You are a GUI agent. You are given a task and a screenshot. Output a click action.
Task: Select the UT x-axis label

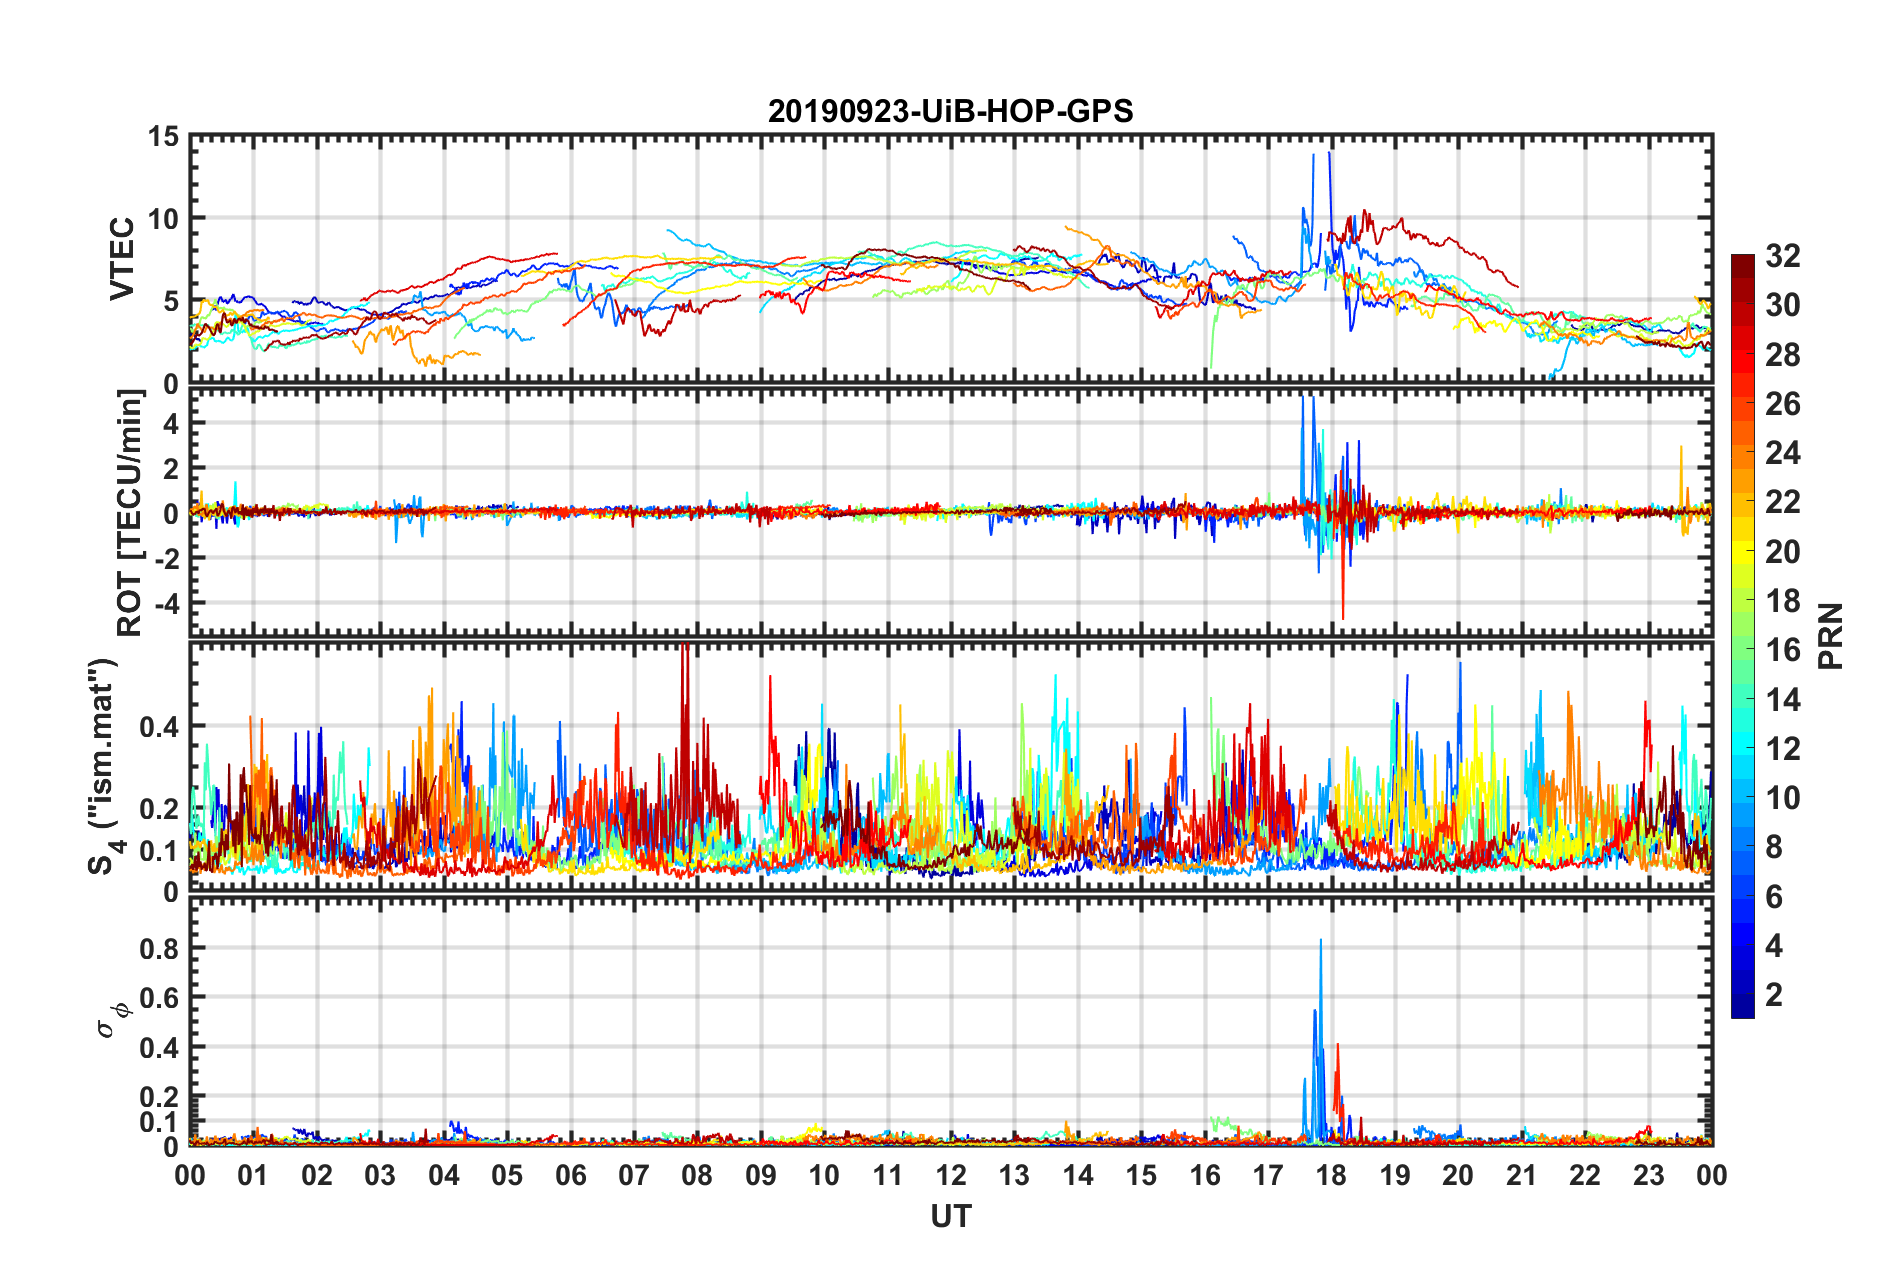[950, 1216]
